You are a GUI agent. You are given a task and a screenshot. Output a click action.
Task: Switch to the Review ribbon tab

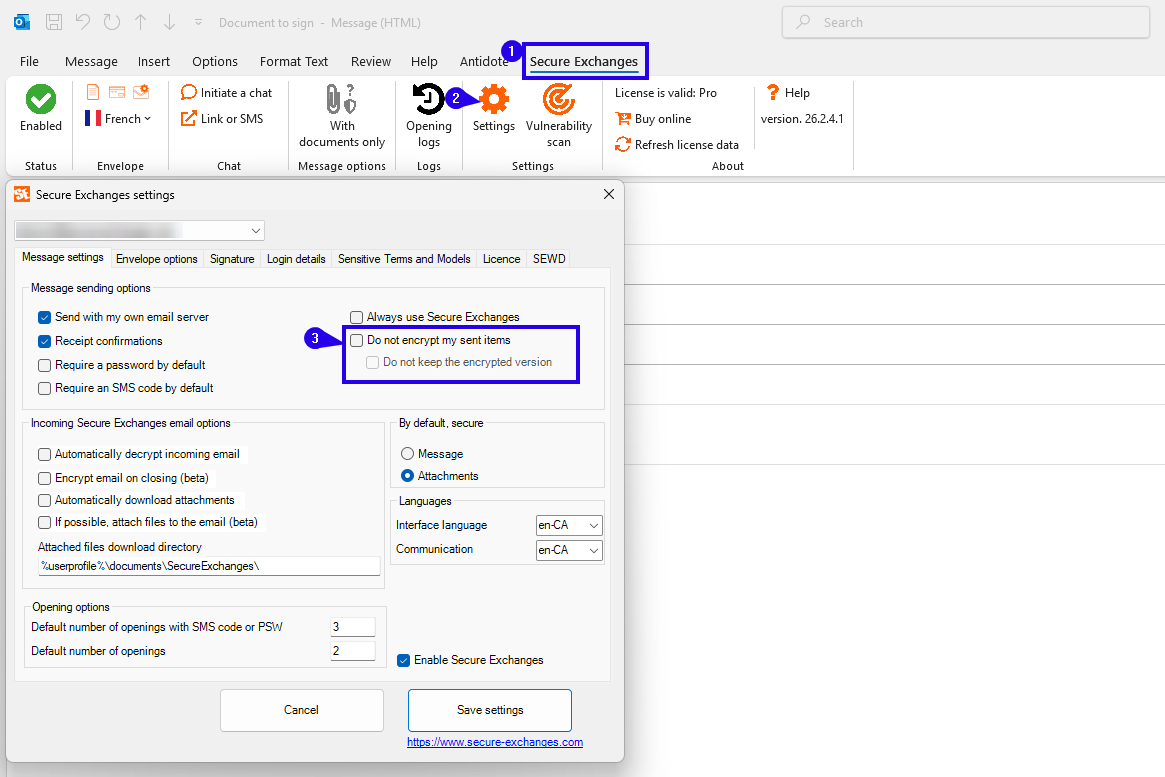[x=371, y=62]
